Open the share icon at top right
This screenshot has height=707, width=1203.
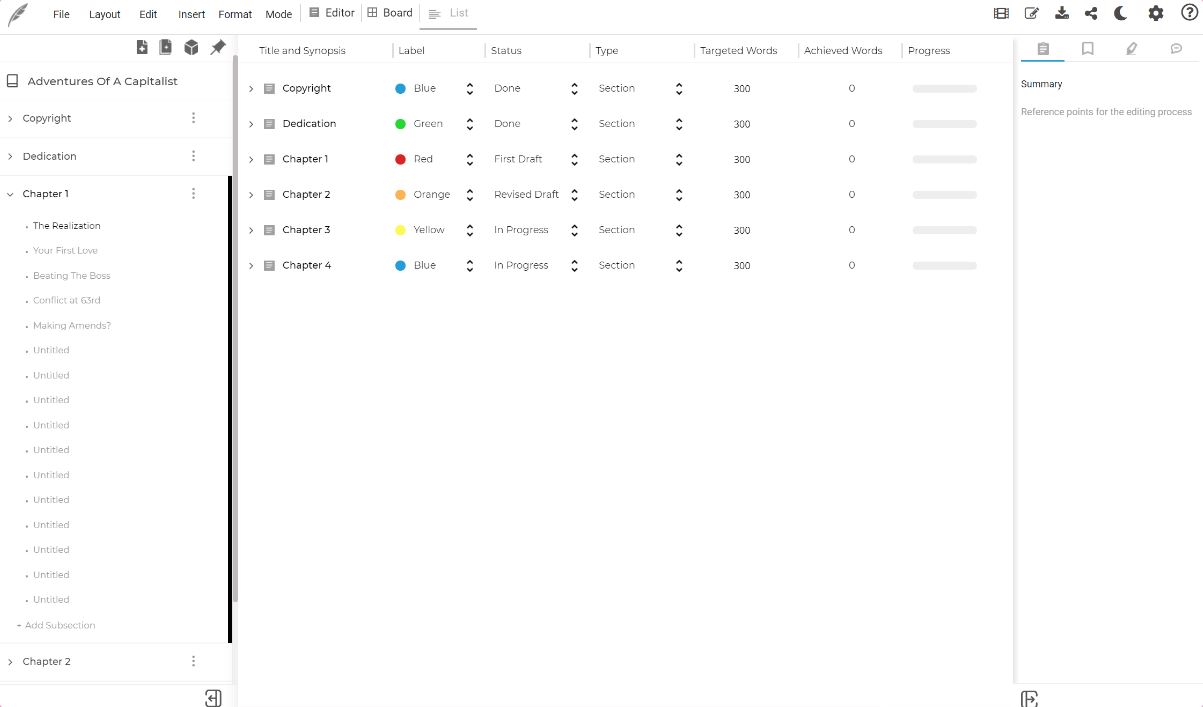(x=1090, y=13)
